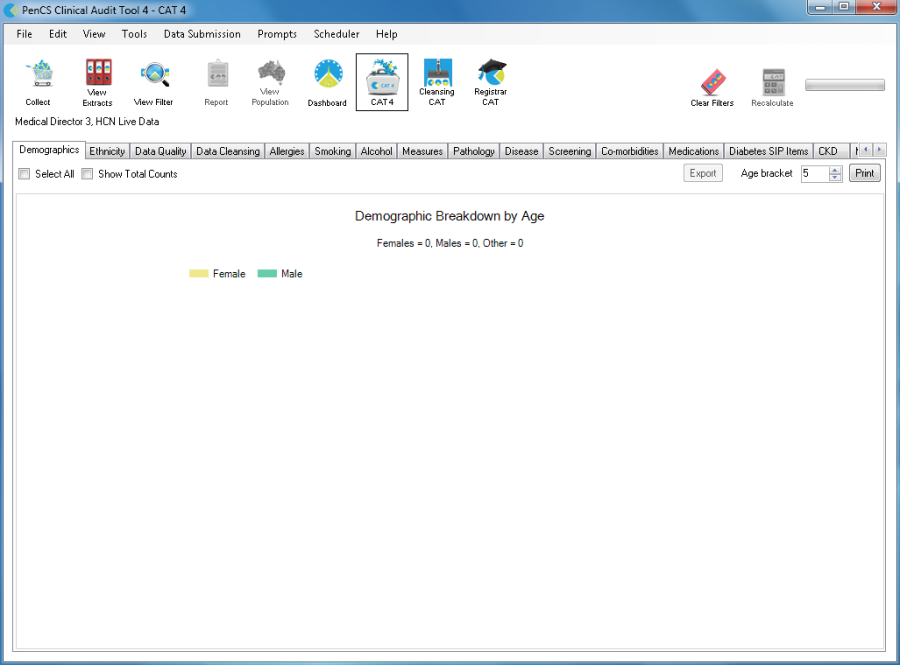Clear Filters with the eraser icon
900x665 pixels.
pos(712,87)
